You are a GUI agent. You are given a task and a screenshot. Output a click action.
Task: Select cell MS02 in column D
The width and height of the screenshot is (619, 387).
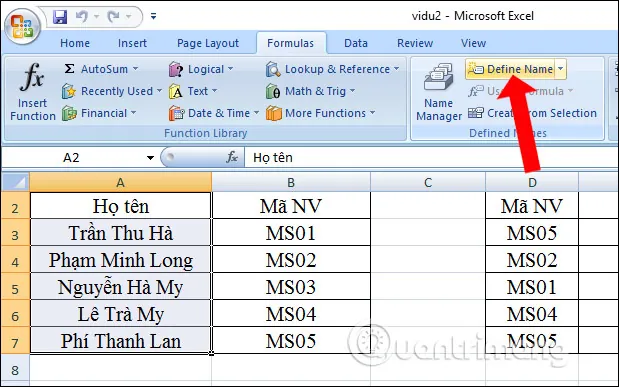point(532,259)
